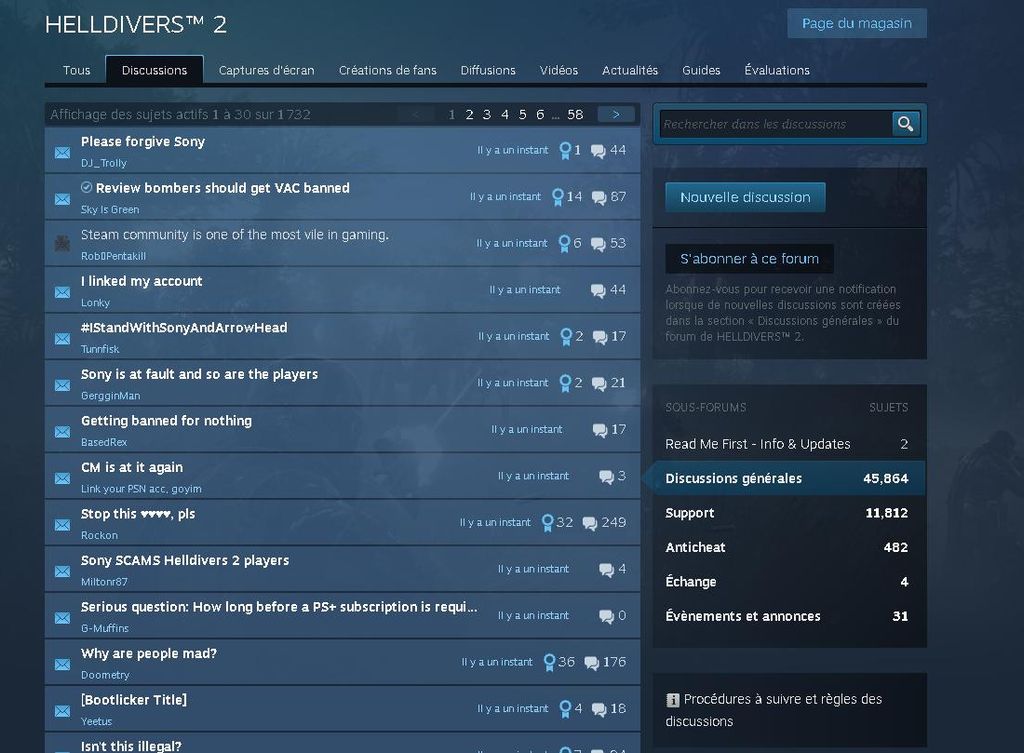Open the 'Support' sub-forum
Screen dimensions: 1024x753
coord(789,513)
